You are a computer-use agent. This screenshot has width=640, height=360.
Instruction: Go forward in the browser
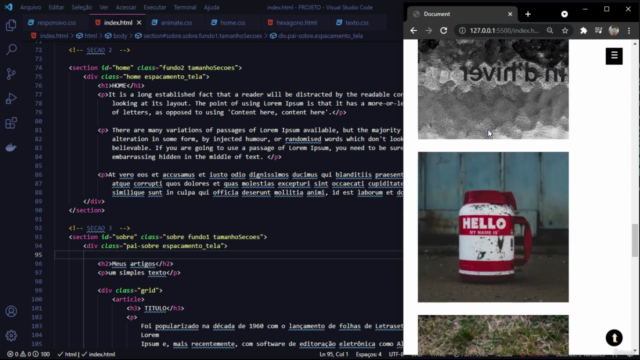pyautogui.click(x=428, y=31)
